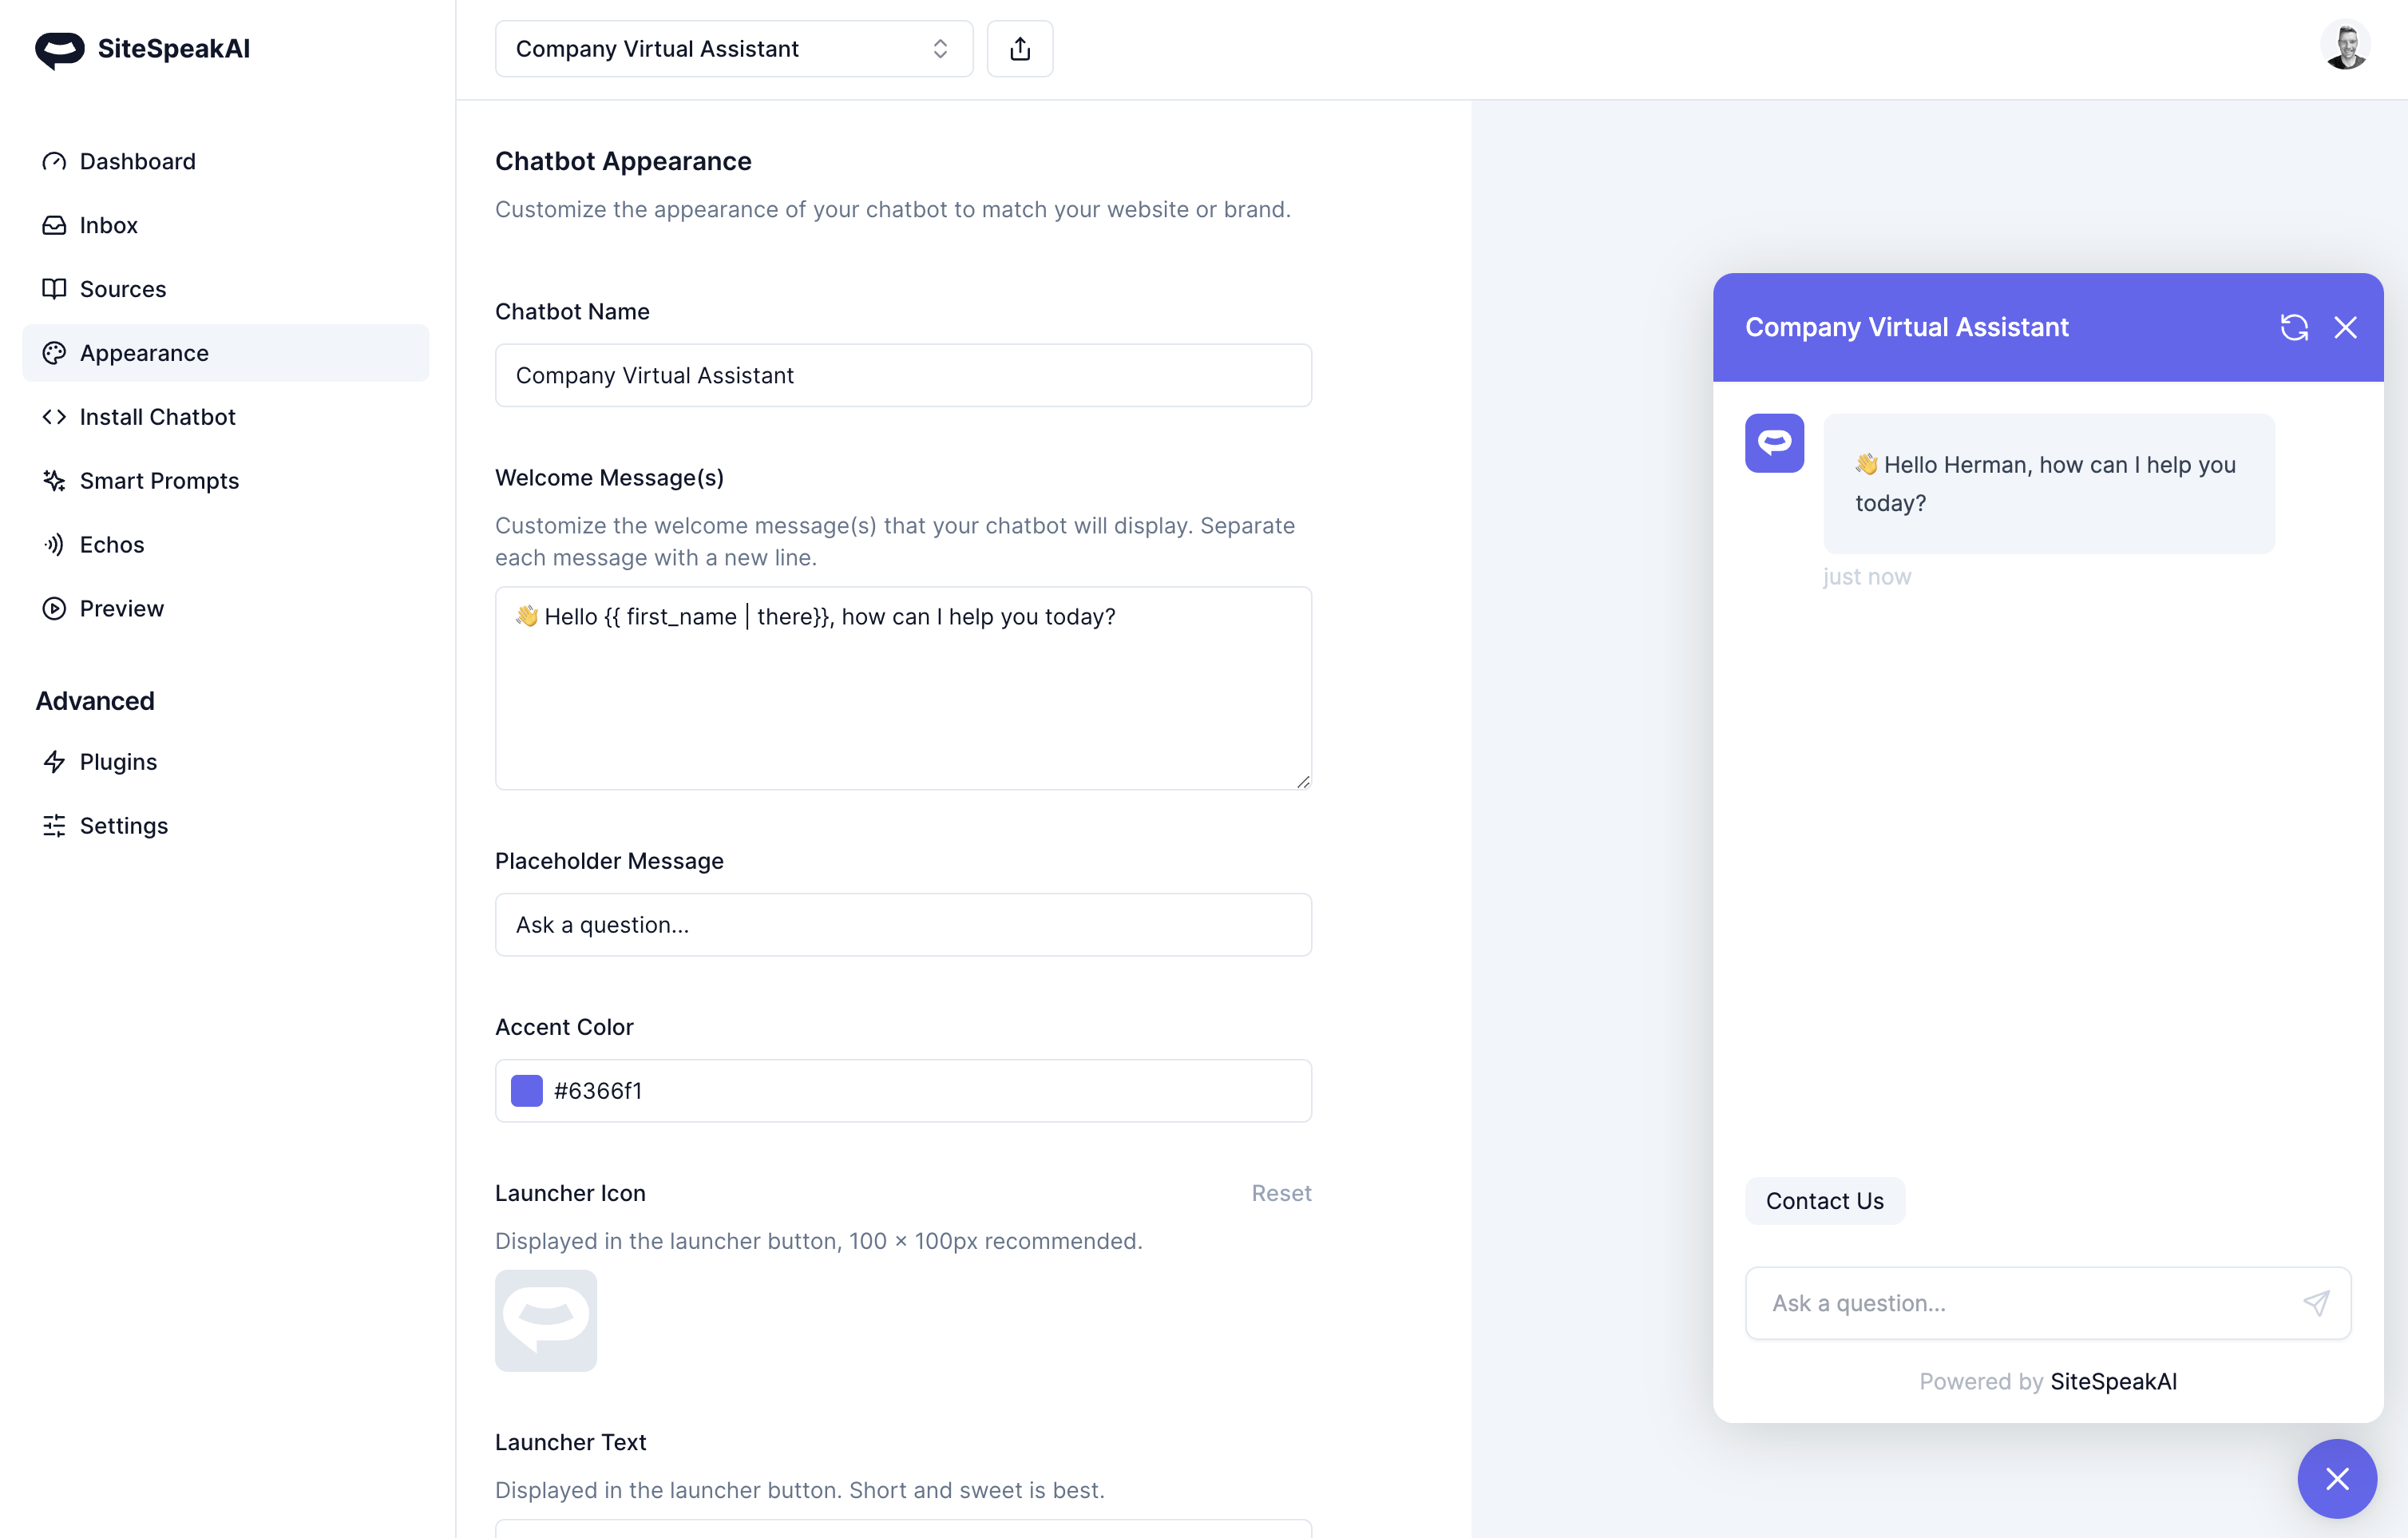Viewport: 2408px width, 1538px height.
Task: Toggle the round chat launcher button
Action: pyautogui.click(x=2336, y=1478)
